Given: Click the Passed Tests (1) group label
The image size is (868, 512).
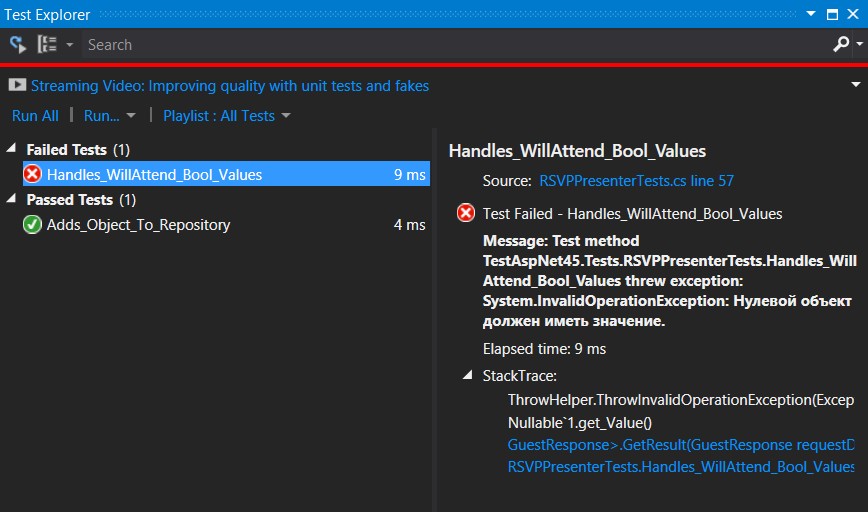Looking at the screenshot, I should [x=81, y=200].
